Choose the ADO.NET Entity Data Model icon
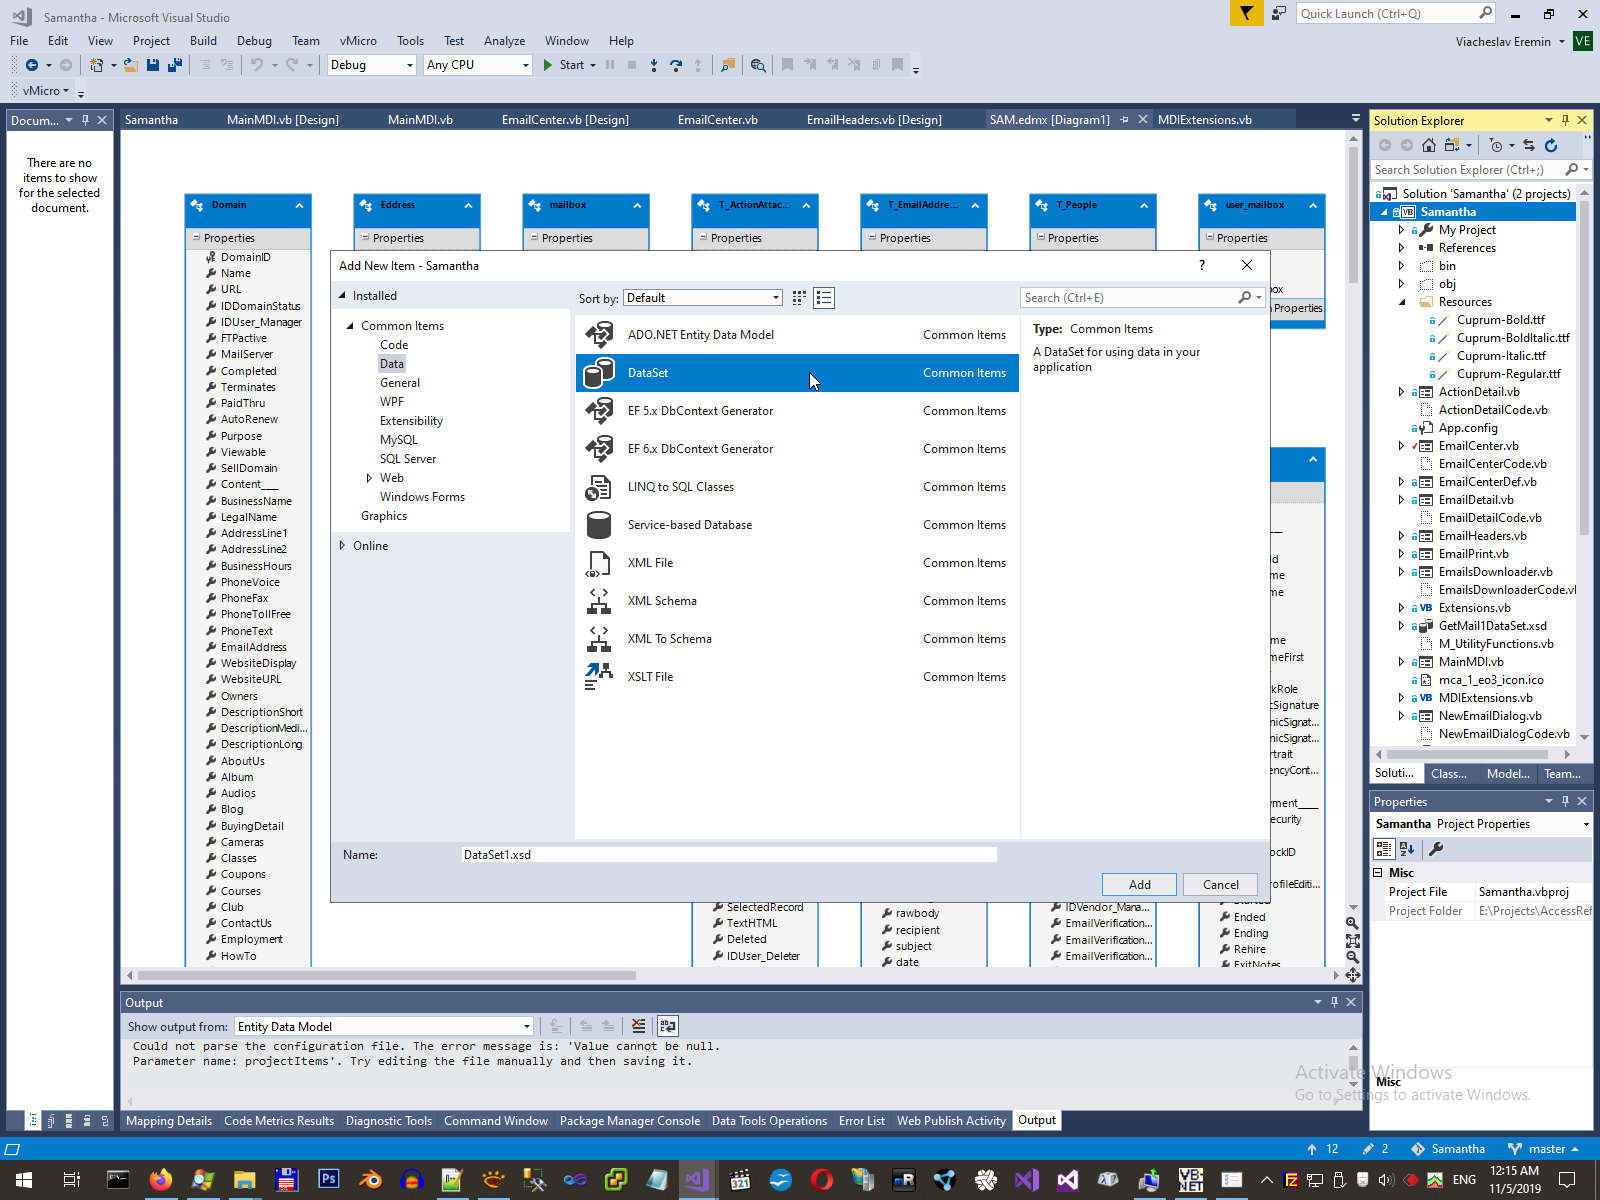This screenshot has width=1600, height=1200. [x=599, y=335]
